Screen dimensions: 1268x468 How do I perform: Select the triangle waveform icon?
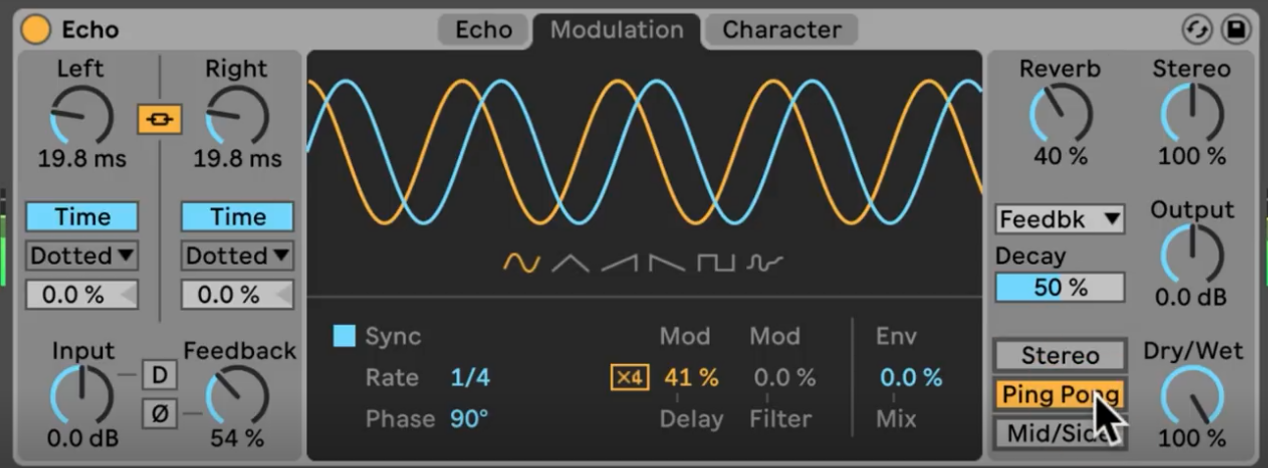pyautogui.click(x=571, y=263)
